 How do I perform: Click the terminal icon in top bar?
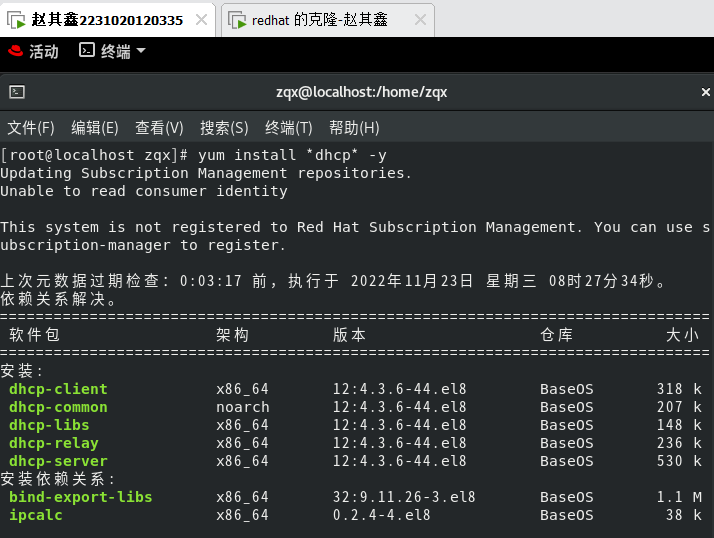tap(87, 50)
